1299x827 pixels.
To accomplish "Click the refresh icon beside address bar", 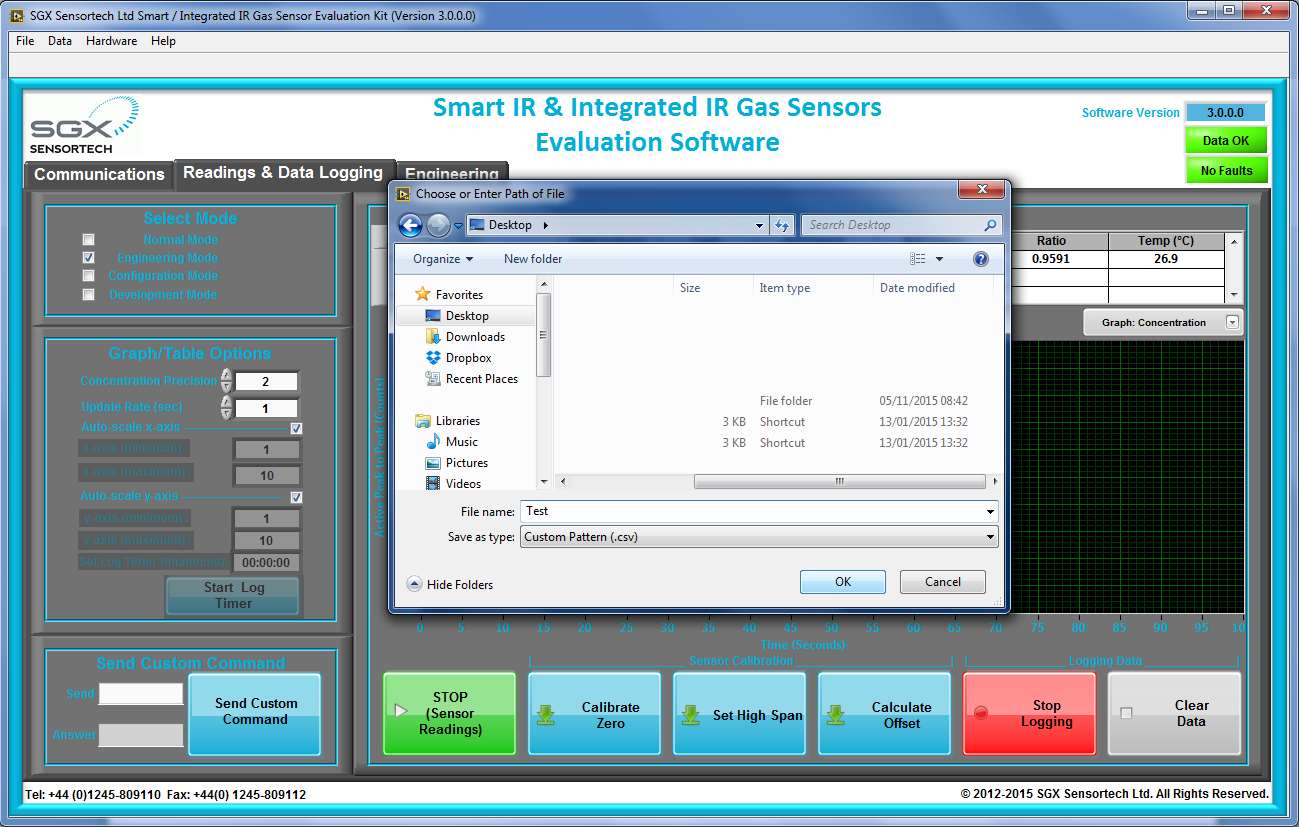I will click(x=782, y=226).
